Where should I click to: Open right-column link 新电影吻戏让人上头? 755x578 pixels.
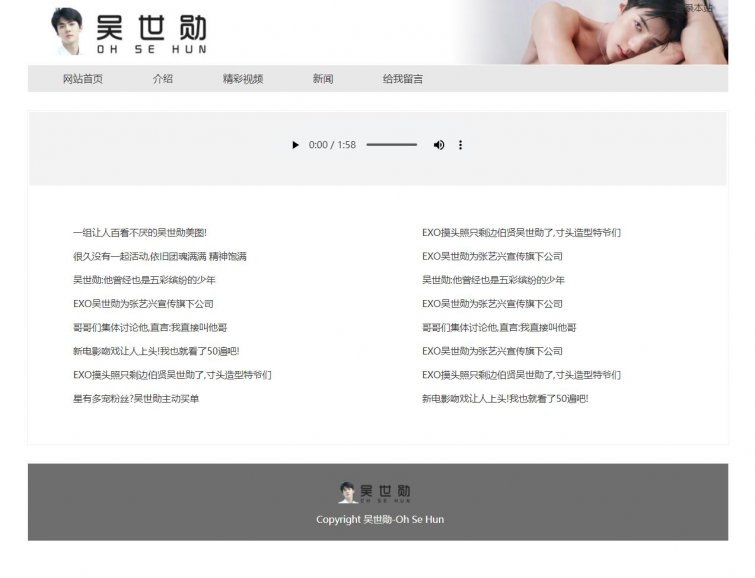505,398
